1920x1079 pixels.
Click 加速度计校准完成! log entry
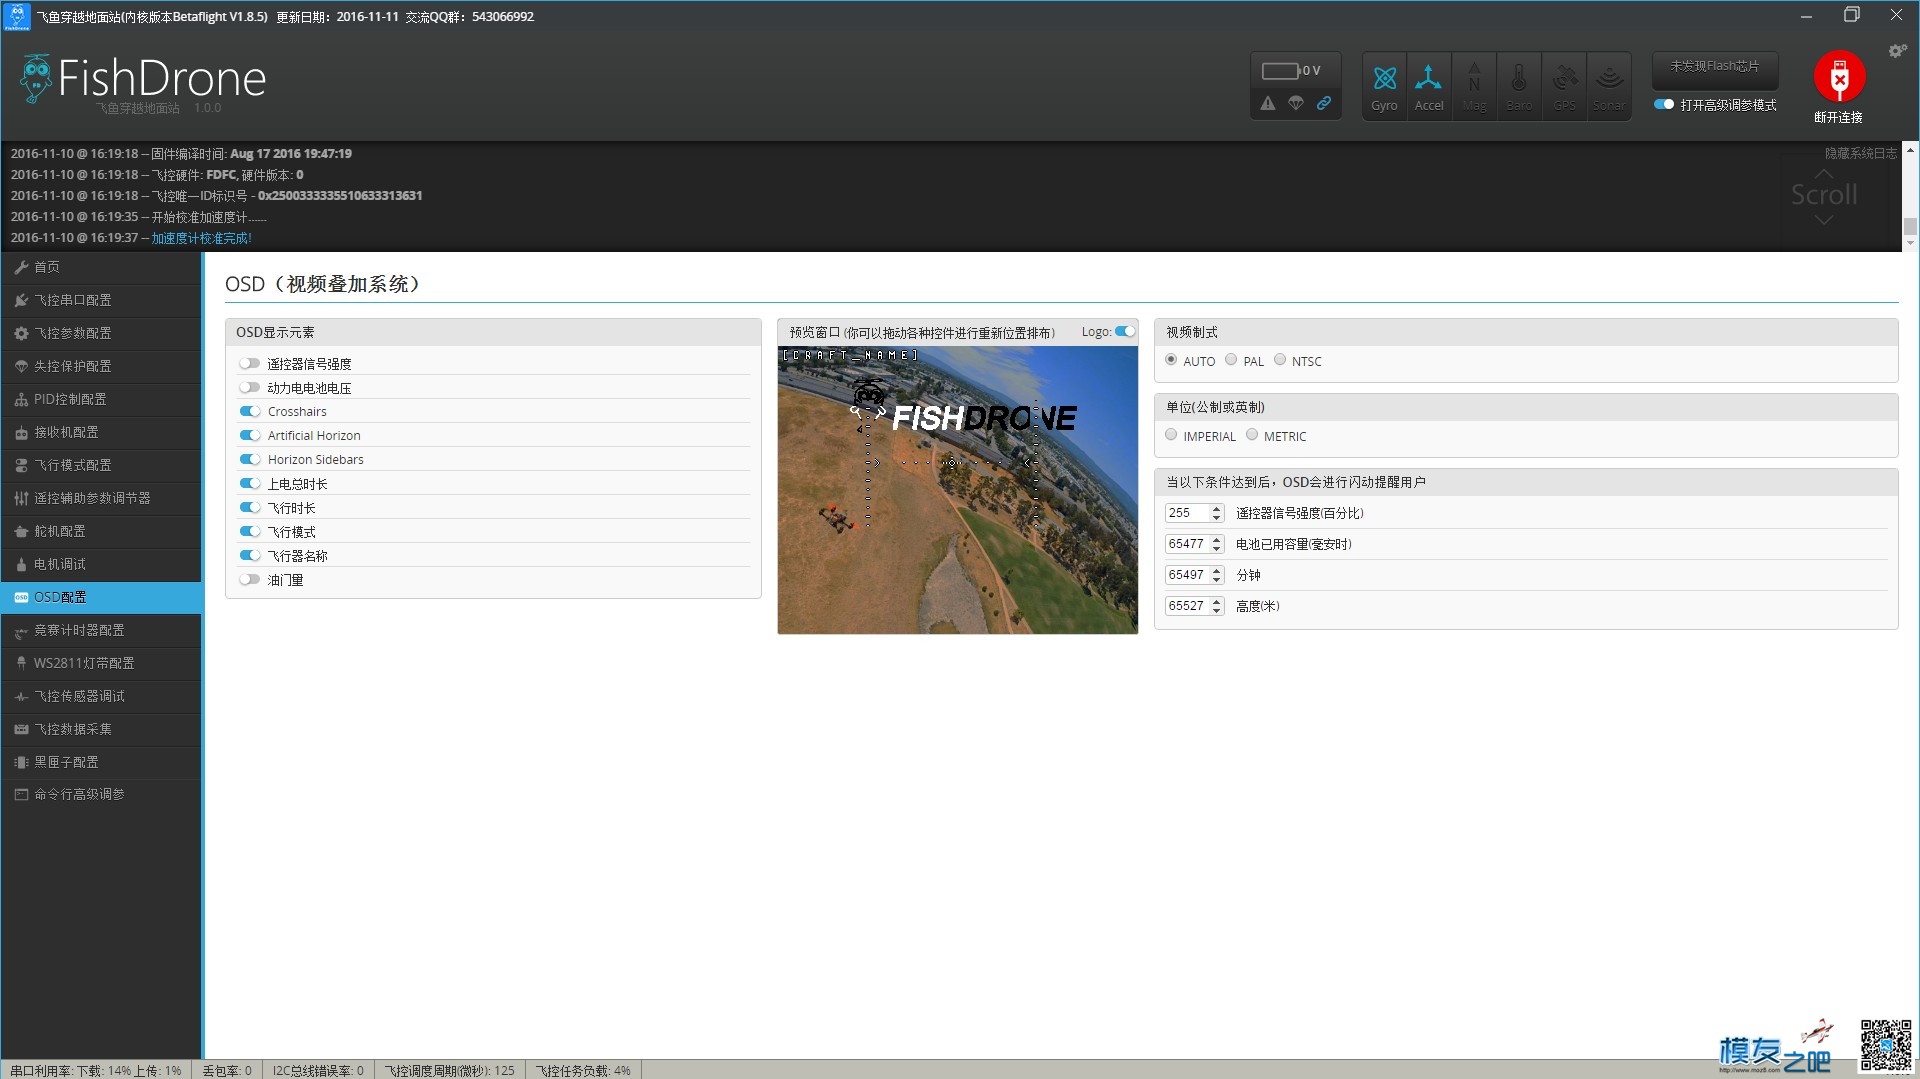pyautogui.click(x=201, y=238)
